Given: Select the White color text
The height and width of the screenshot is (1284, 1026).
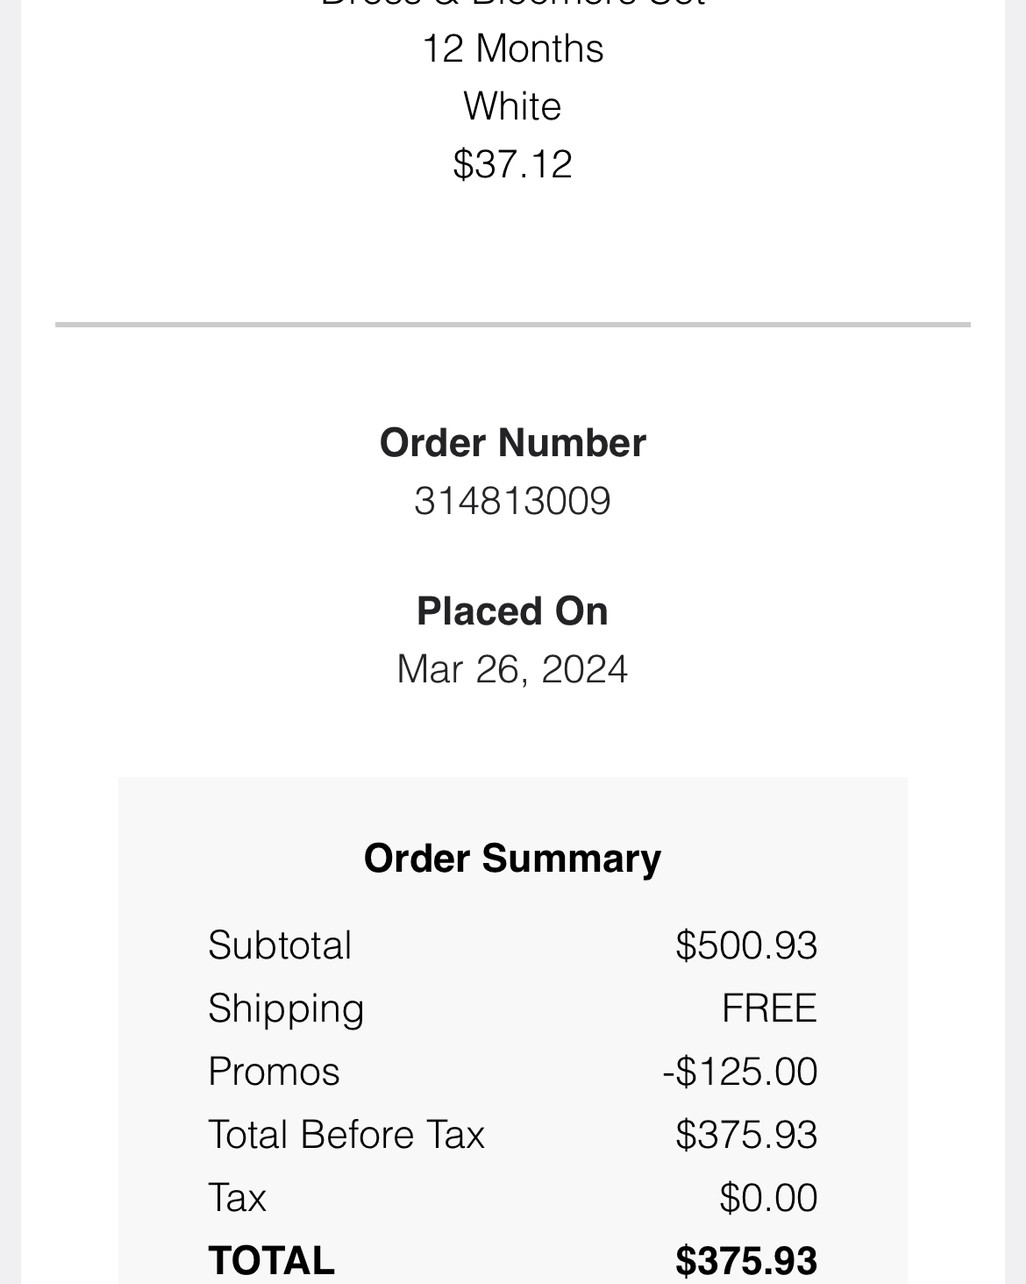Looking at the screenshot, I should click(x=512, y=106).
